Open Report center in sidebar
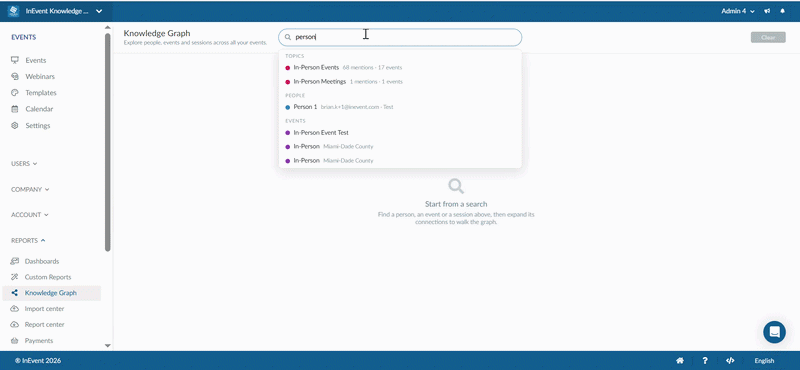The height and width of the screenshot is (370, 800). 44,325
